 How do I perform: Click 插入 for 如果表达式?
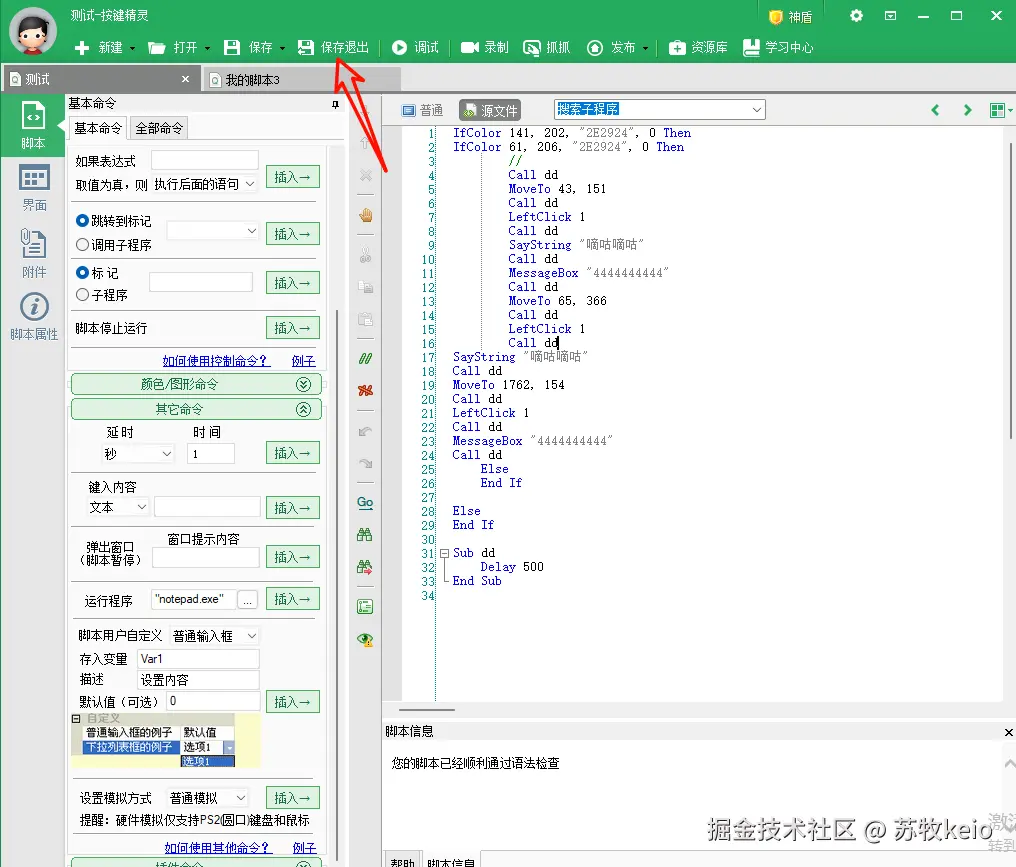point(292,176)
